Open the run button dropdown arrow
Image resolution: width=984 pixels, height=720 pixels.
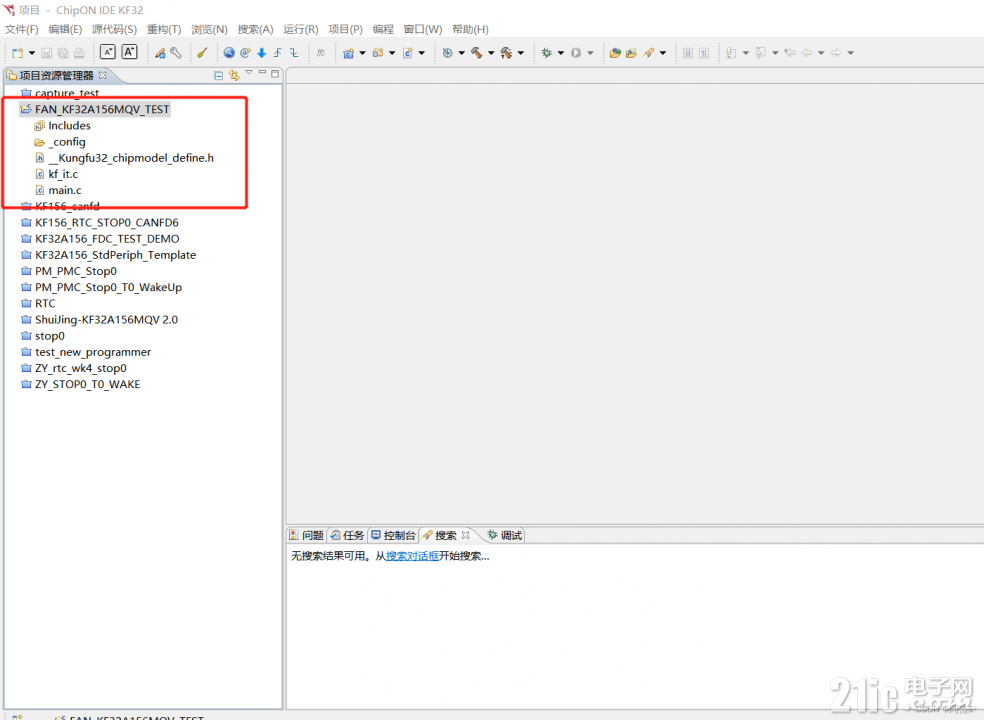pyautogui.click(x=590, y=53)
